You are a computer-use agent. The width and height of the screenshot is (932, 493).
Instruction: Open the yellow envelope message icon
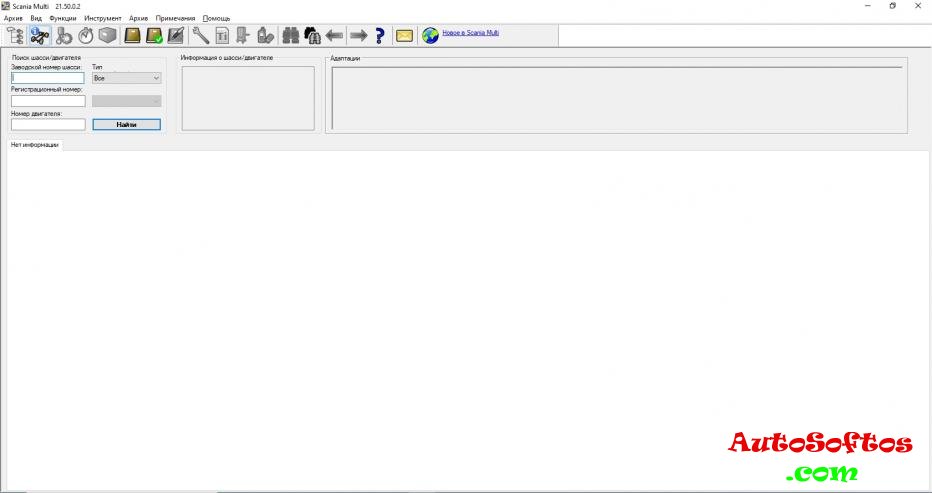point(404,36)
